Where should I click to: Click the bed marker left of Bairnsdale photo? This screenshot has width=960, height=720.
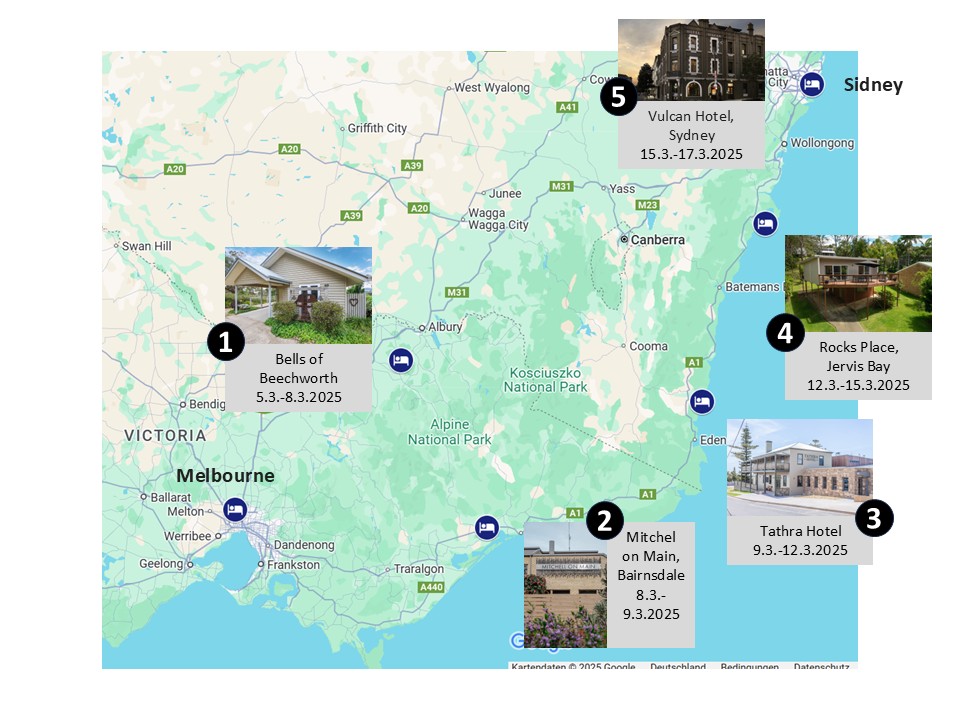[487, 526]
